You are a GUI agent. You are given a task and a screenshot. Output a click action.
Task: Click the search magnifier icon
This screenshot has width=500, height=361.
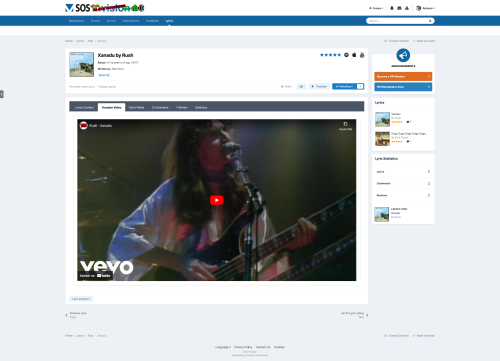pos(430,21)
